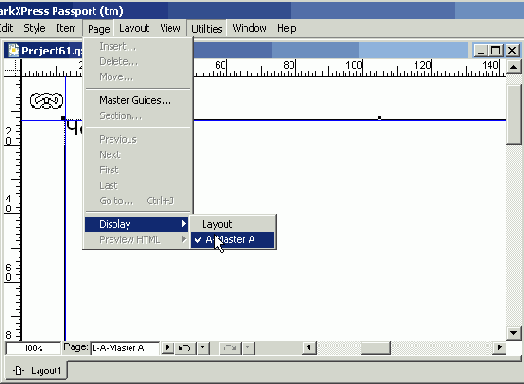Click horizontal scrollbar left arrow
This screenshot has width=524, height=384.
point(309,348)
